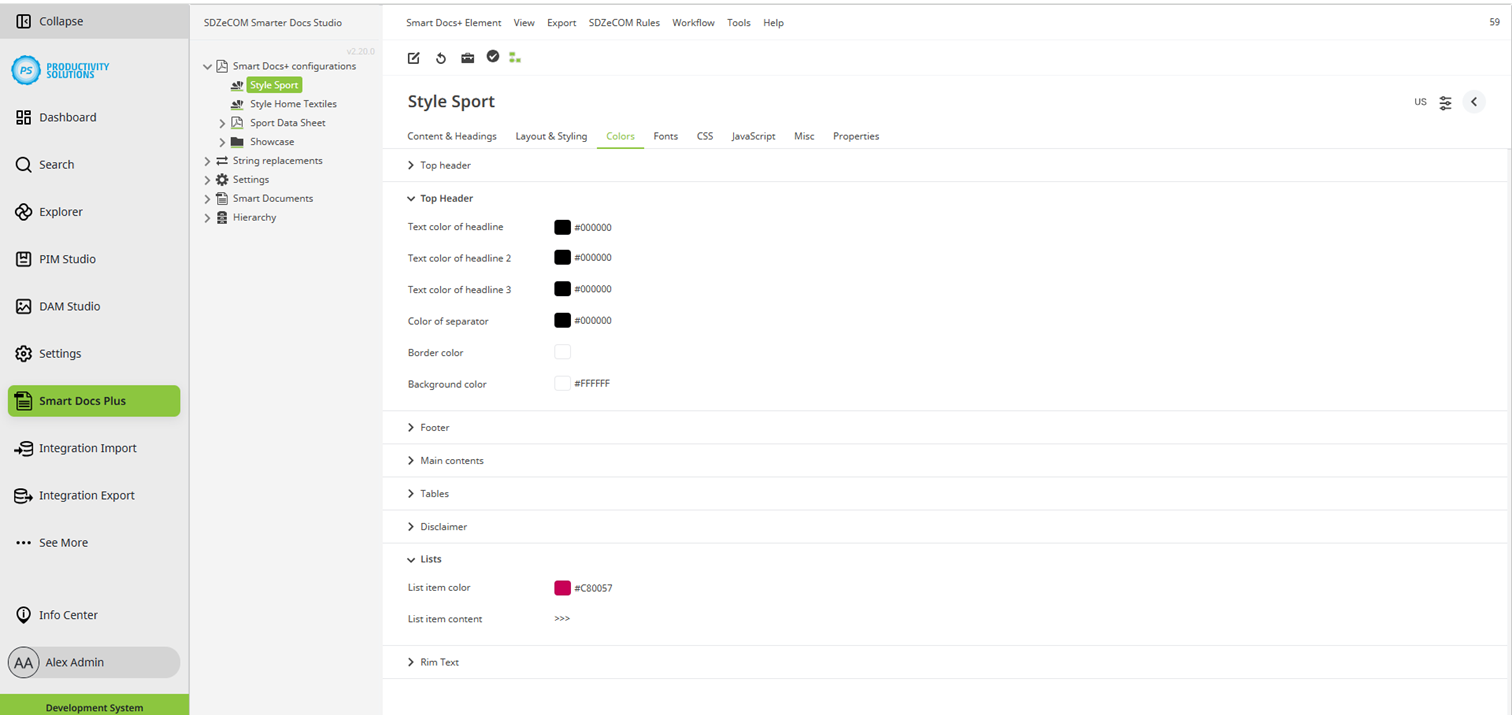Click the Sport Data Sheet PDF icon

[237, 123]
